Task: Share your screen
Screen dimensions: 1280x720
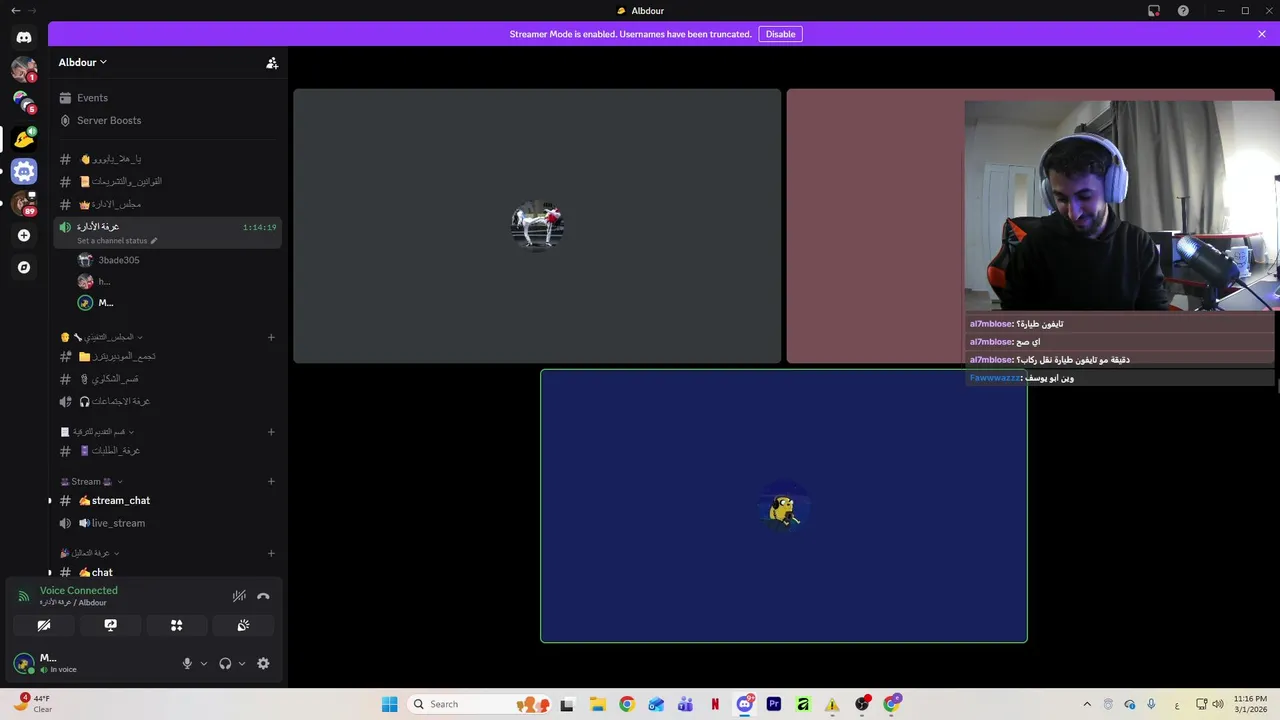Action: tap(110, 625)
